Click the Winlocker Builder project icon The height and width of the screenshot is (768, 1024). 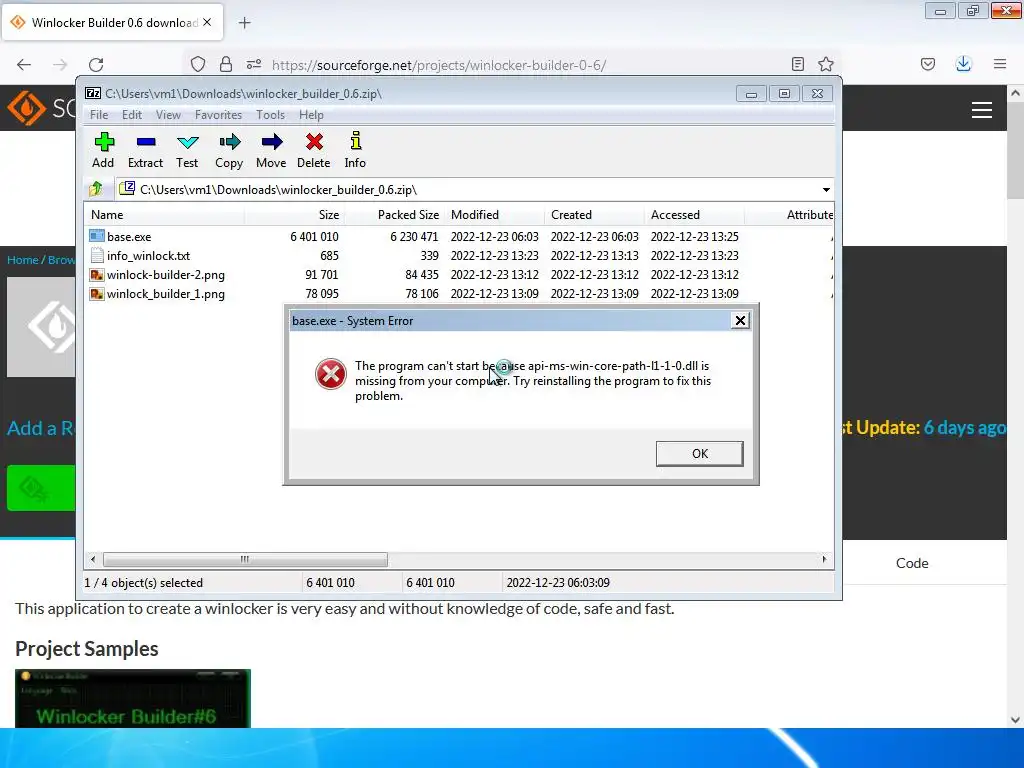(41, 327)
